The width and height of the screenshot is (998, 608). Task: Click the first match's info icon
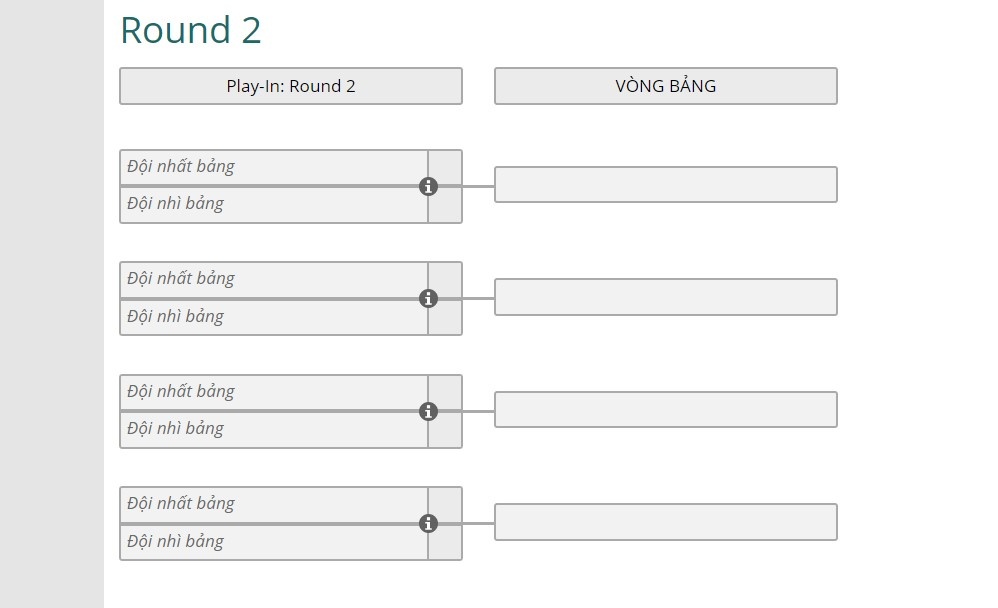[429, 186]
